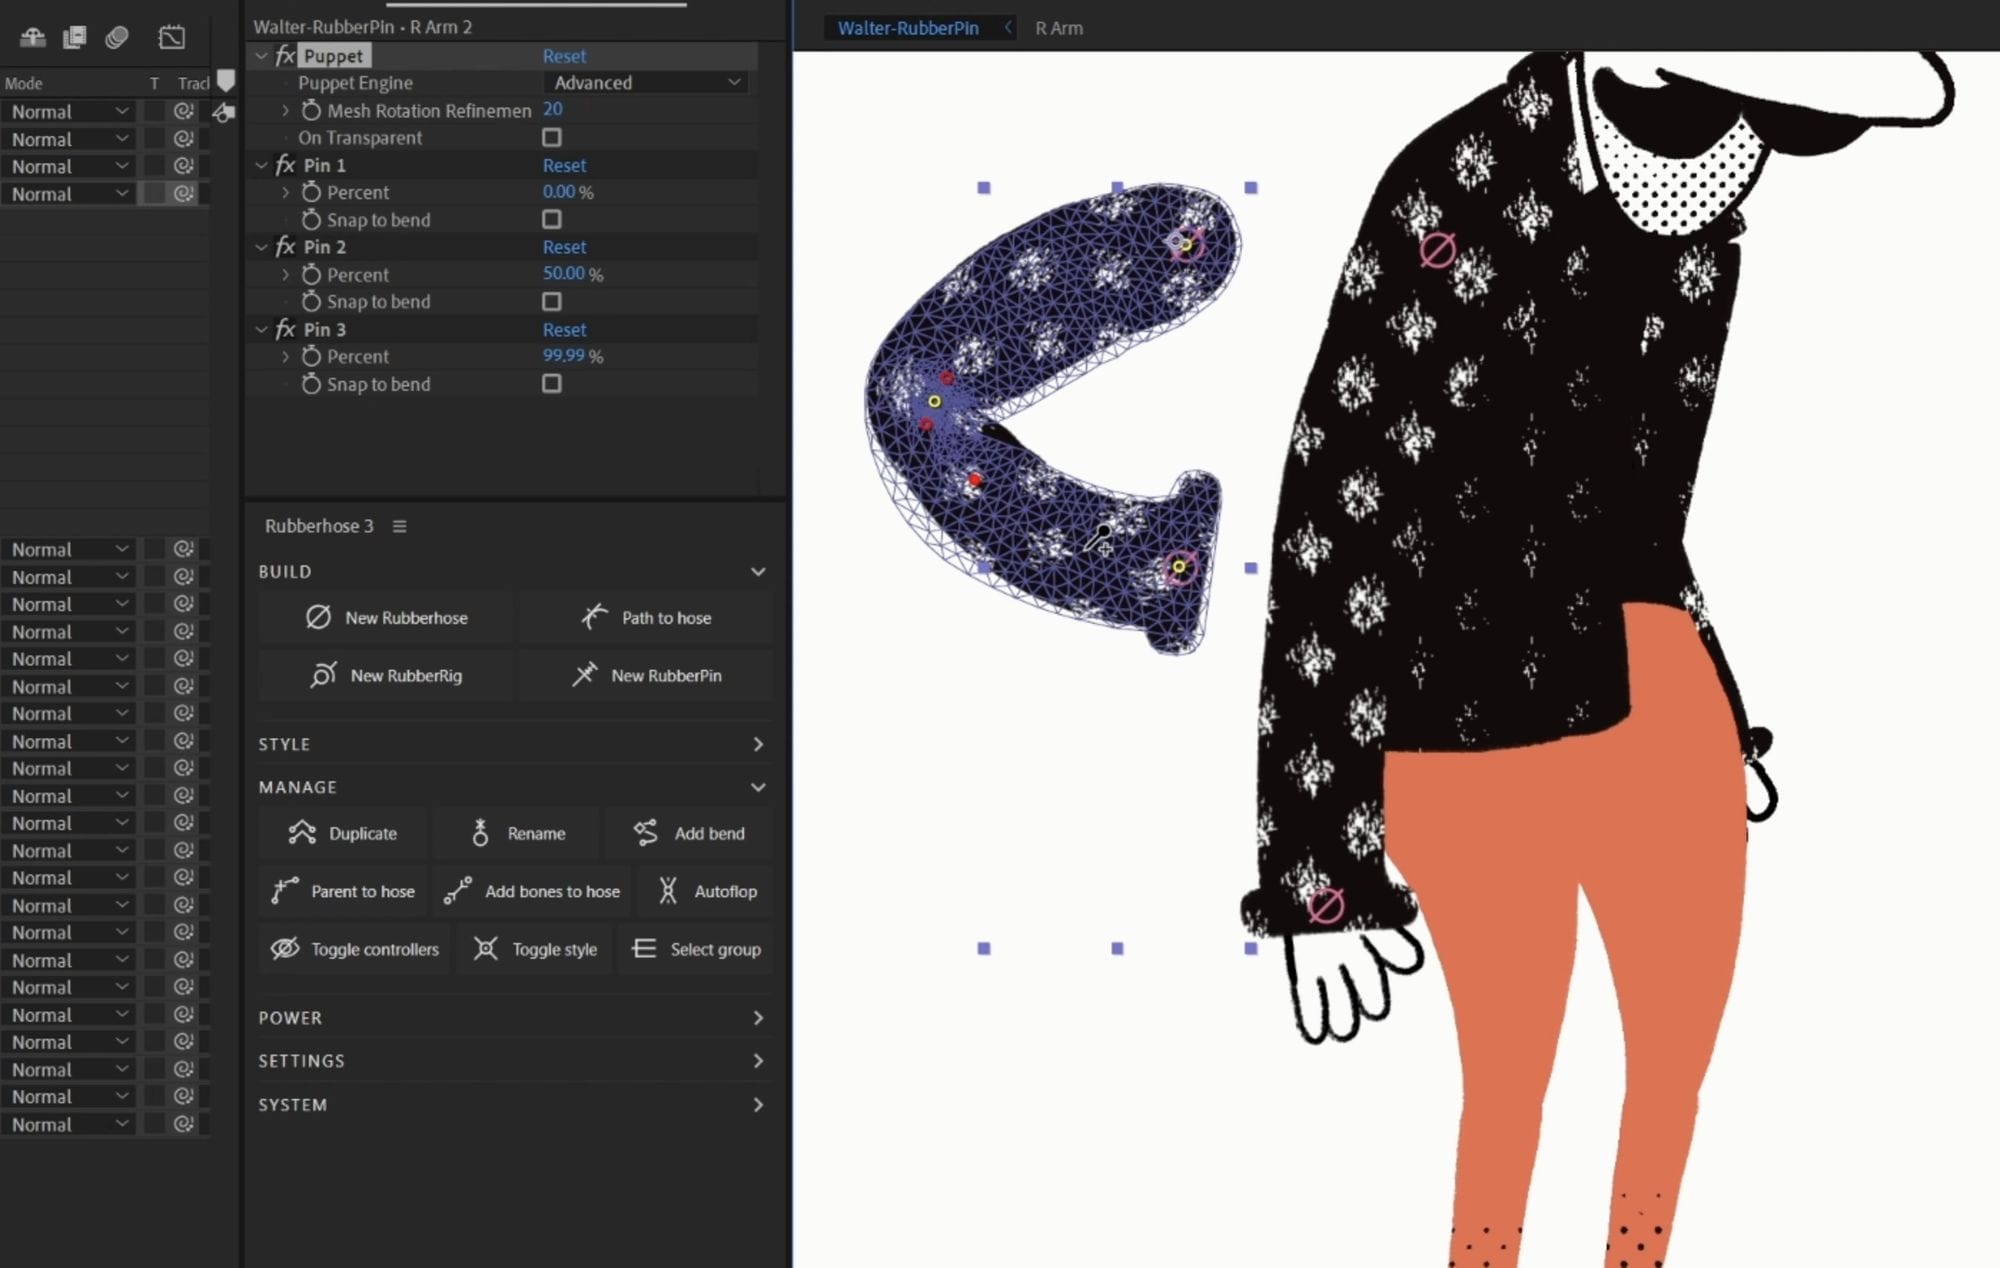Expand the STYLE section
2000x1268 pixels.
(x=757, y=744)
